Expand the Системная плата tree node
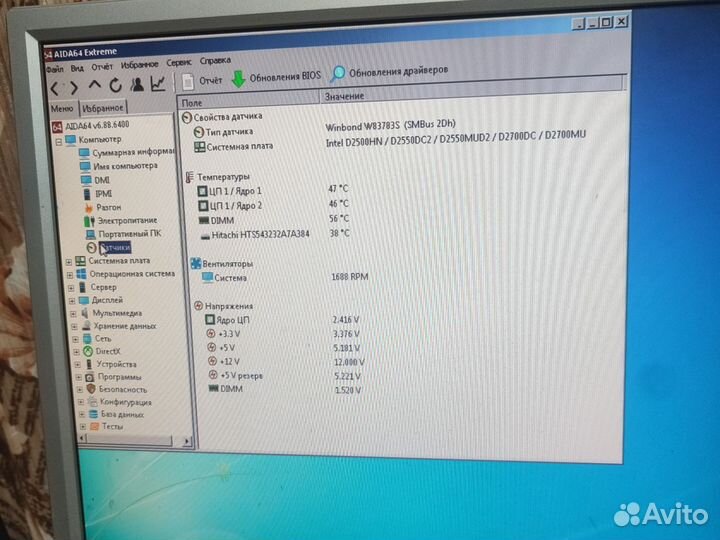 (69, 261)
